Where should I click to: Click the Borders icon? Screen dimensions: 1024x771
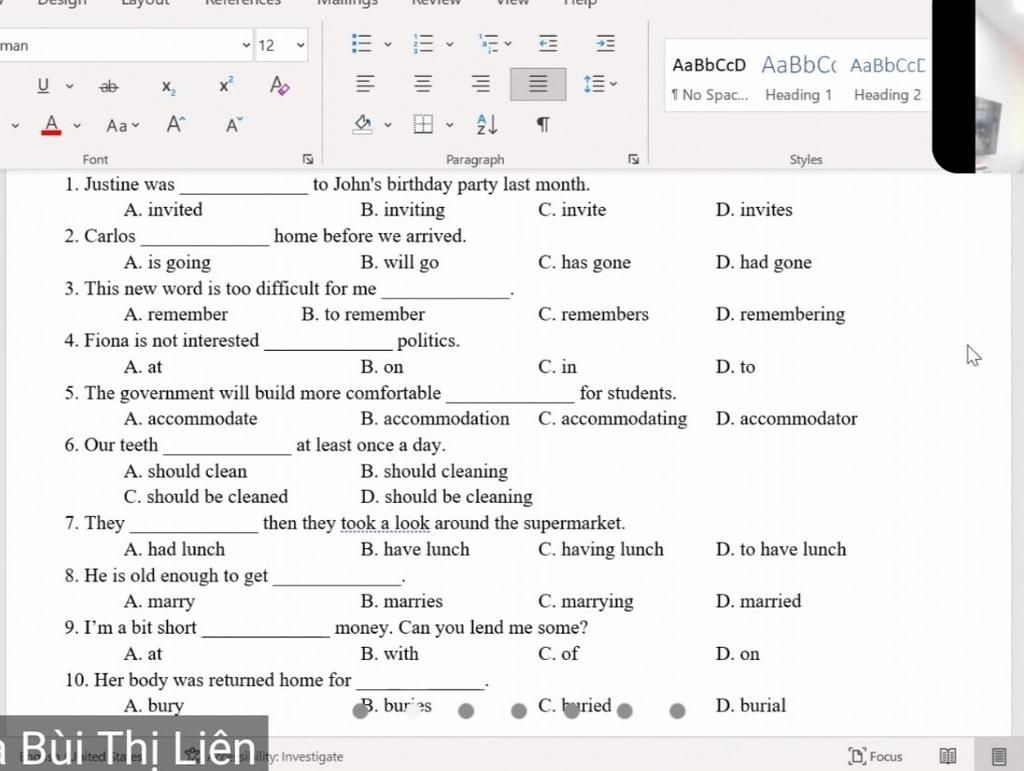[x=423, y=123]
